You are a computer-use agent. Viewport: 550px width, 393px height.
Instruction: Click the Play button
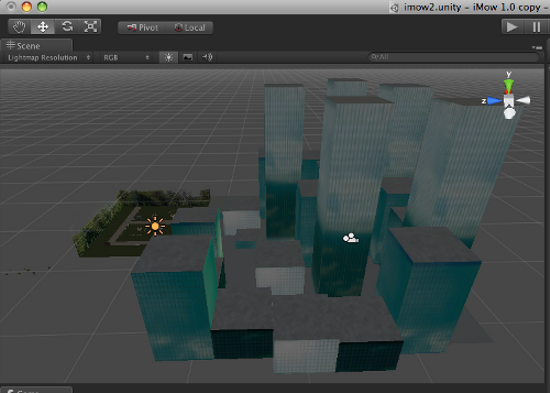tap(512, 27)
